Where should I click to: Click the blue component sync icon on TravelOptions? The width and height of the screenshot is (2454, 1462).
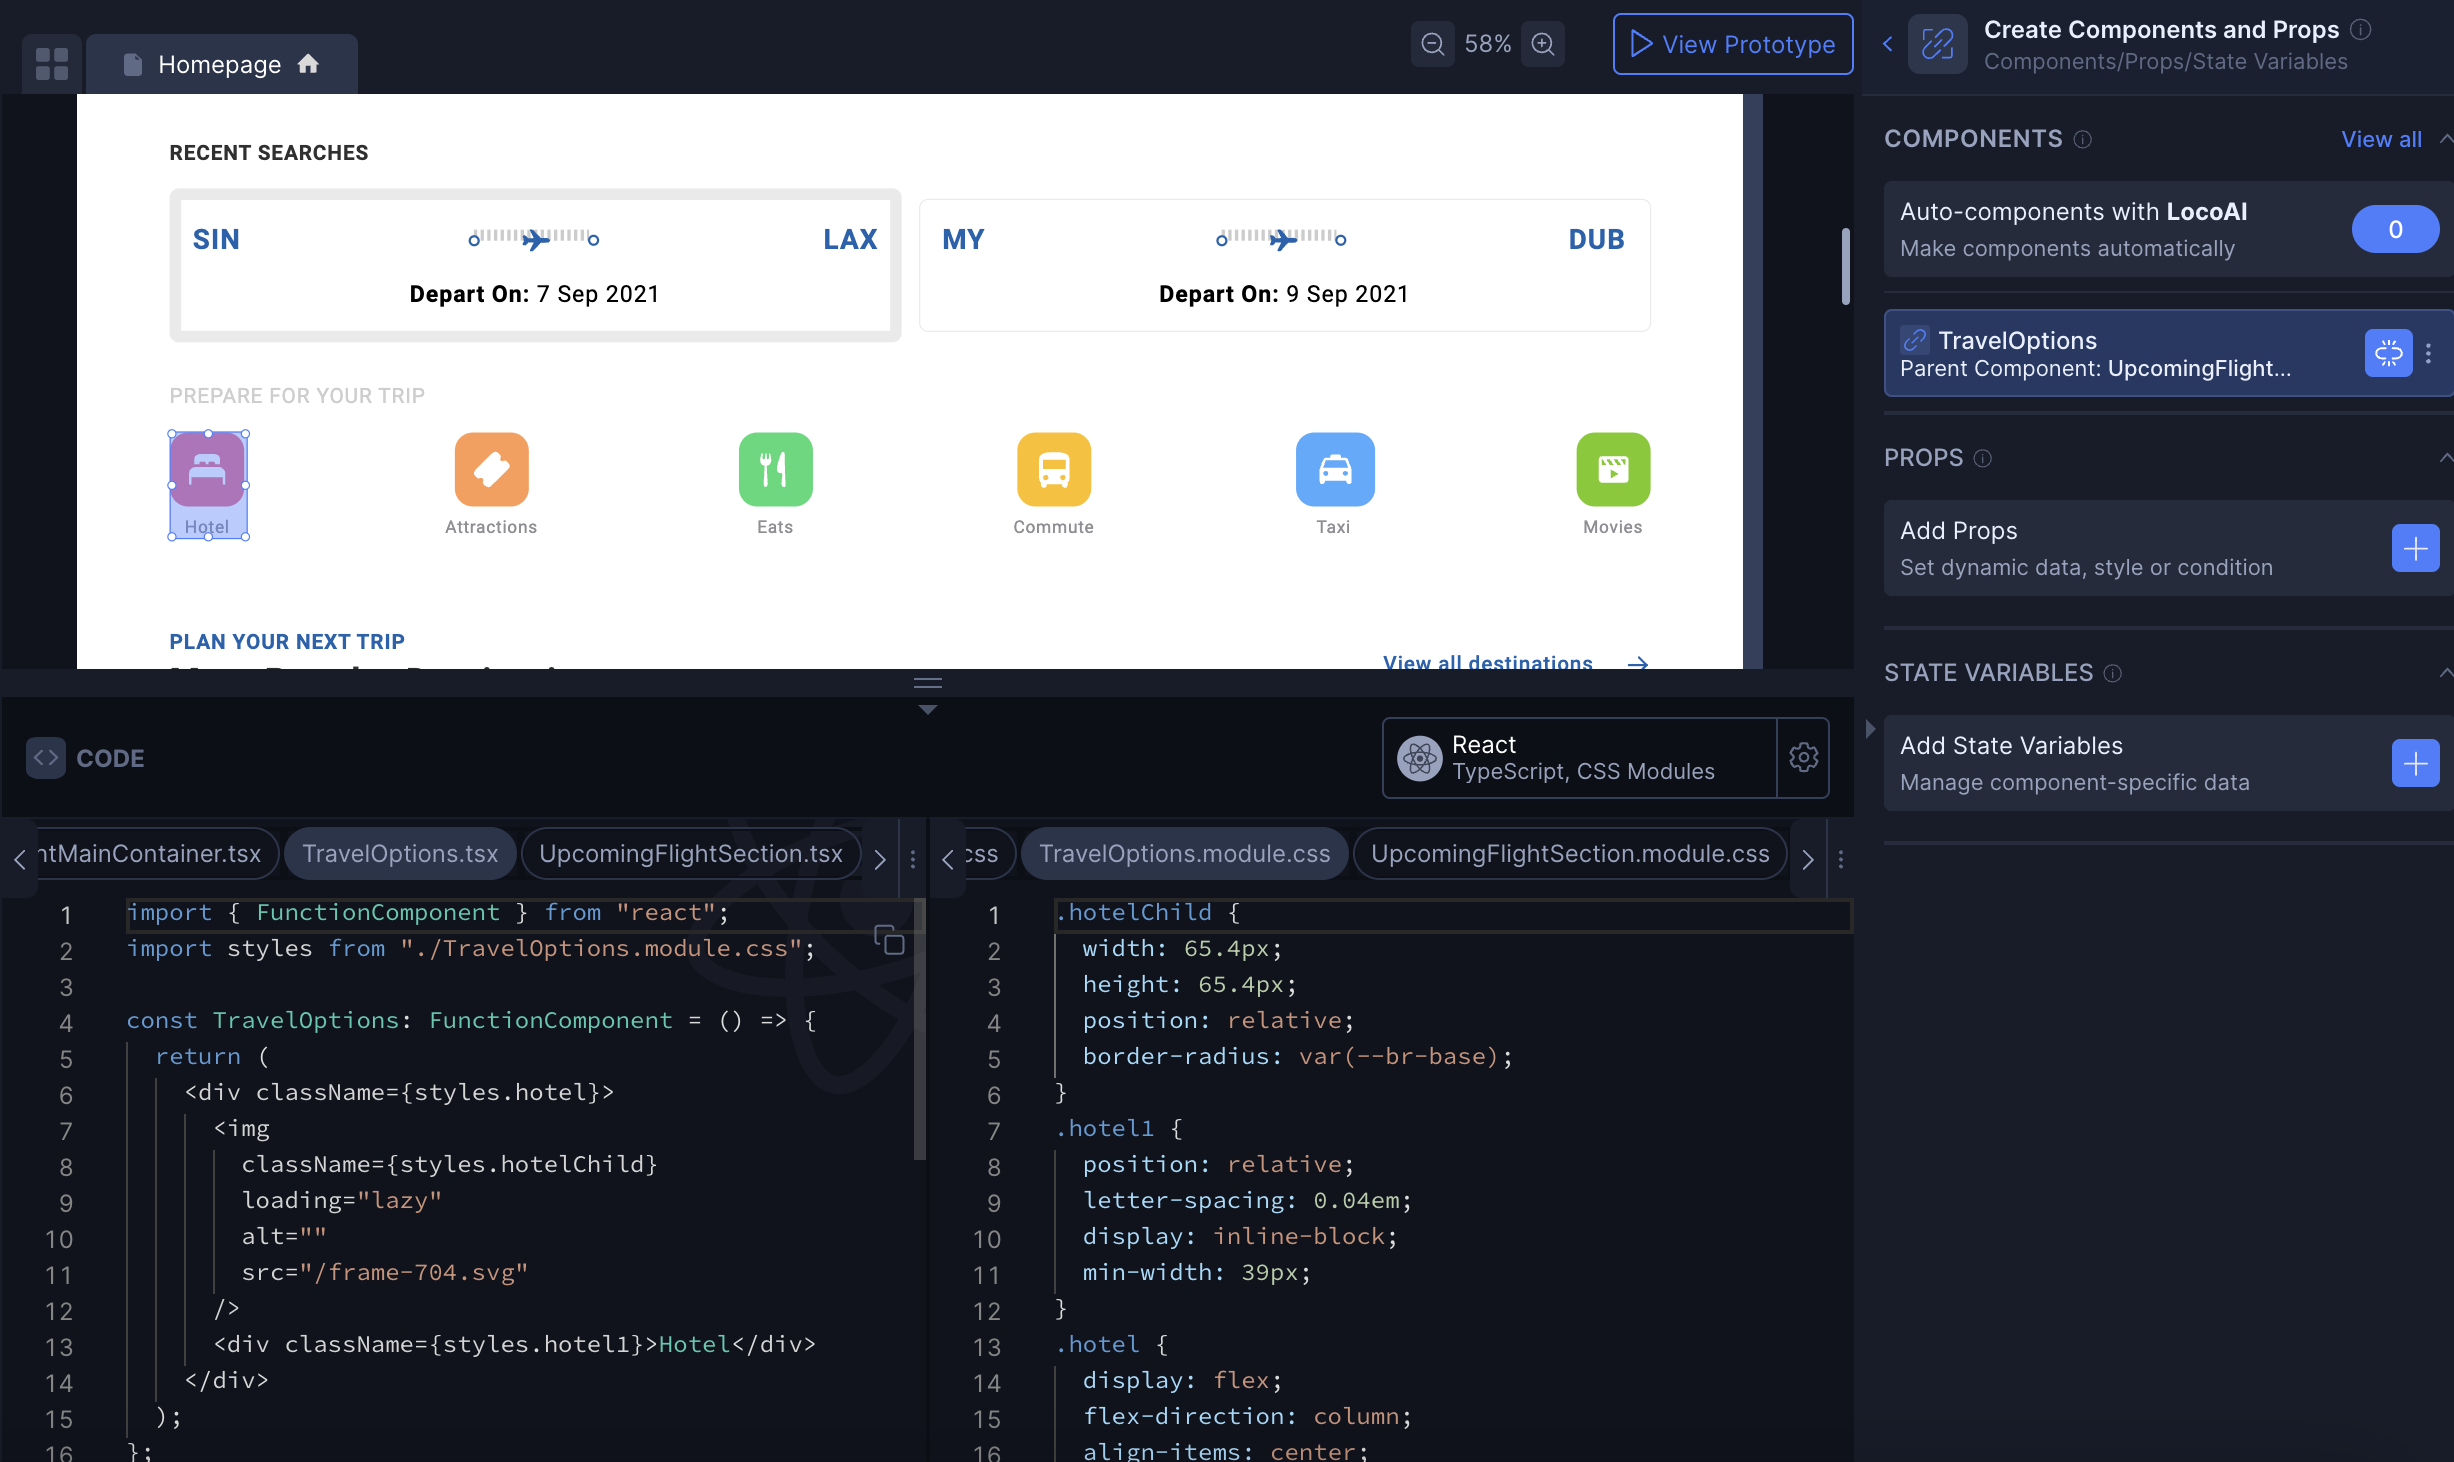pos(2388,353)
